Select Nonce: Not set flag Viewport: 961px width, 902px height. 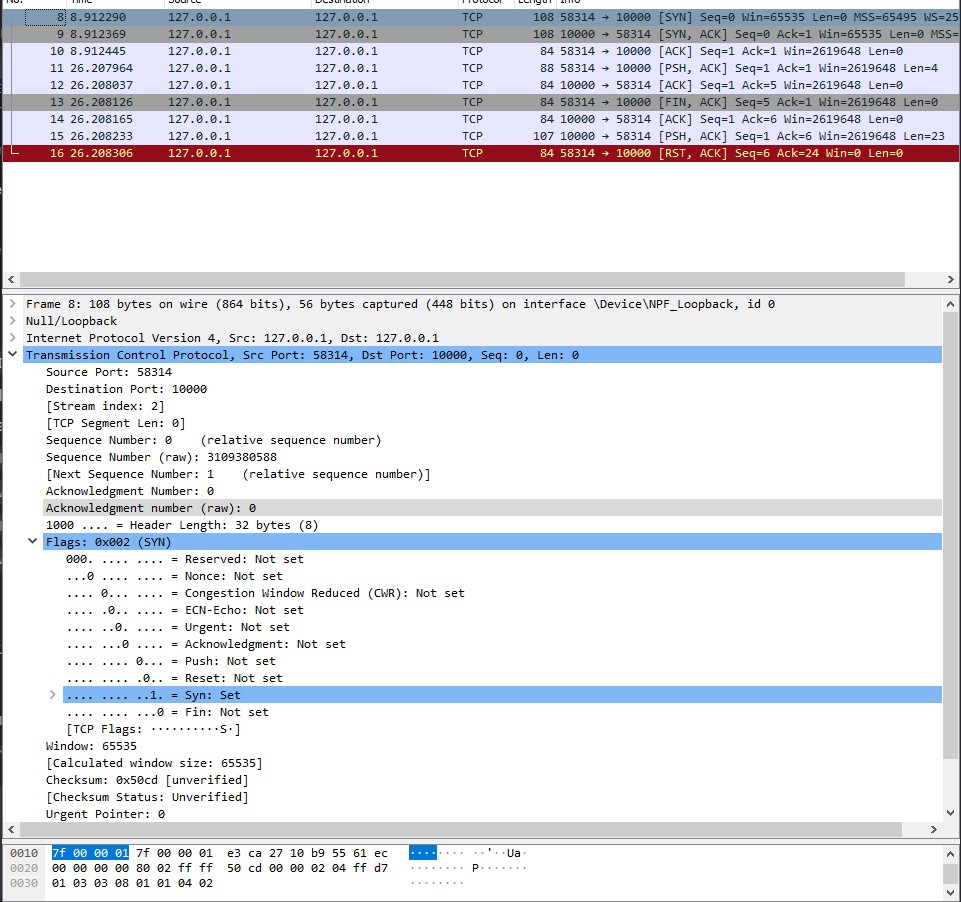174,576
